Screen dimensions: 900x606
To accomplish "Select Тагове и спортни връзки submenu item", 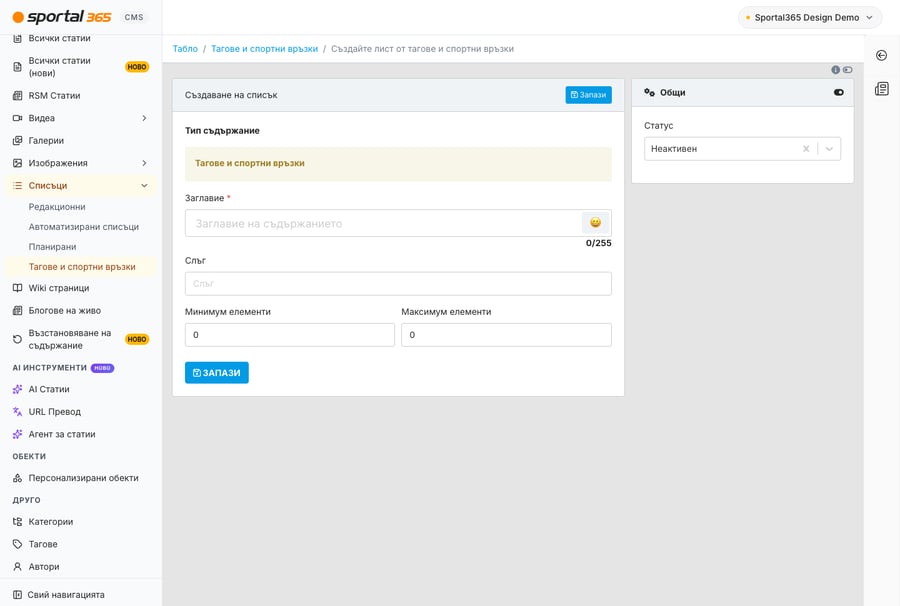I will click(82, 267).
